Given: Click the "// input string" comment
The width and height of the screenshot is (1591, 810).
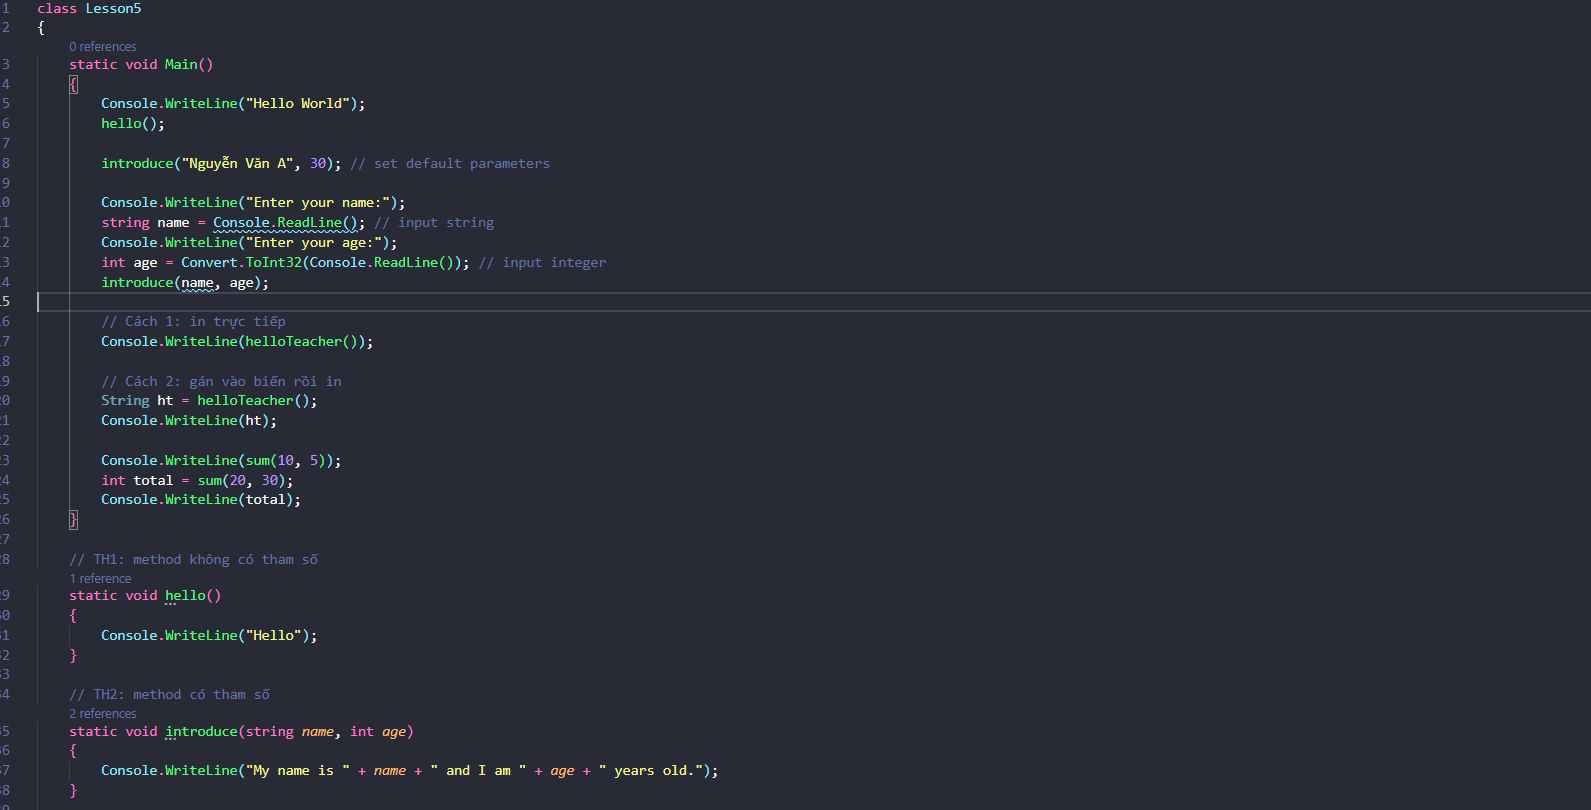Looking at the screenshot, I should [434, 223].
